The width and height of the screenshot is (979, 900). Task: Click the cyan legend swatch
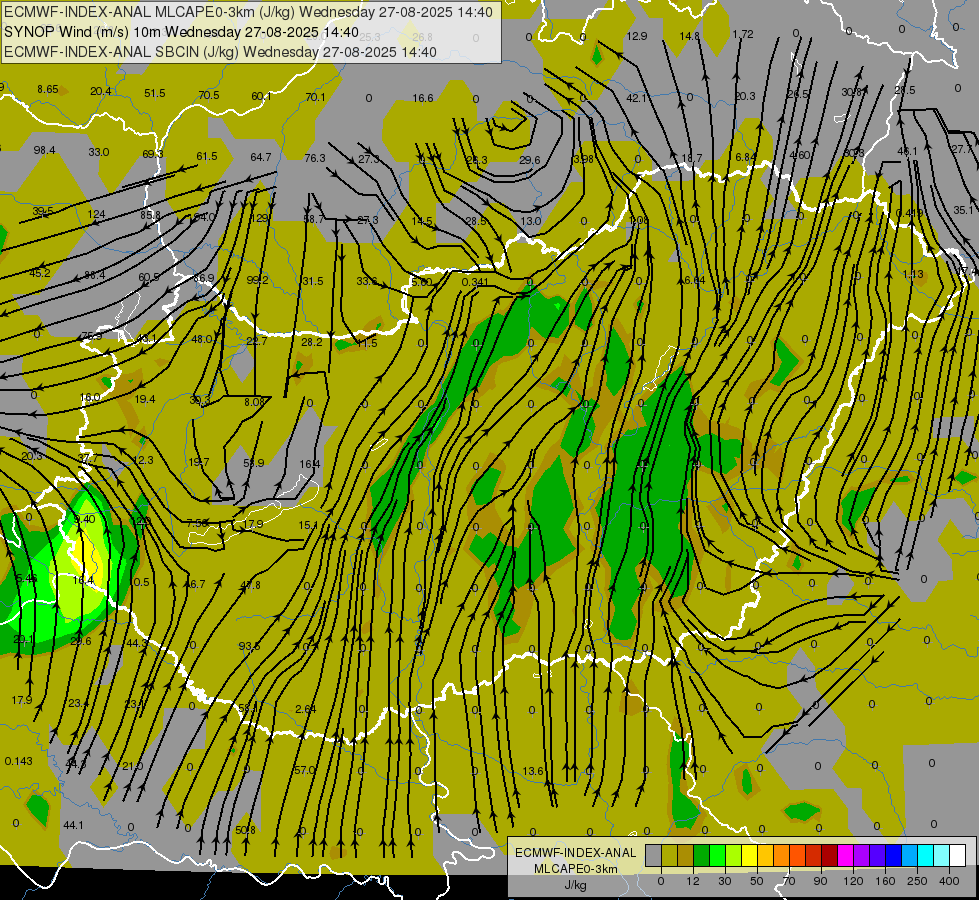[926, 855]
